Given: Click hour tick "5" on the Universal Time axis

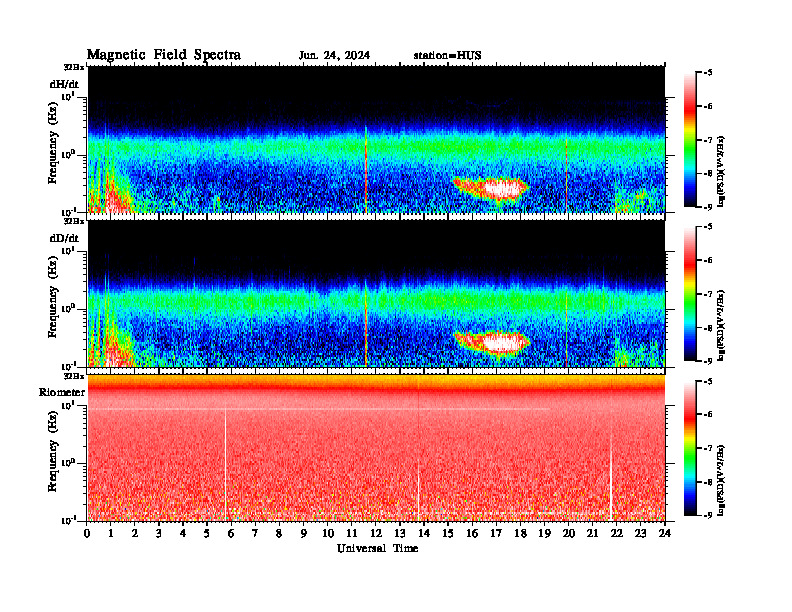Looking at the screenshot, I should pyautogui.click(x=207, y=534).
